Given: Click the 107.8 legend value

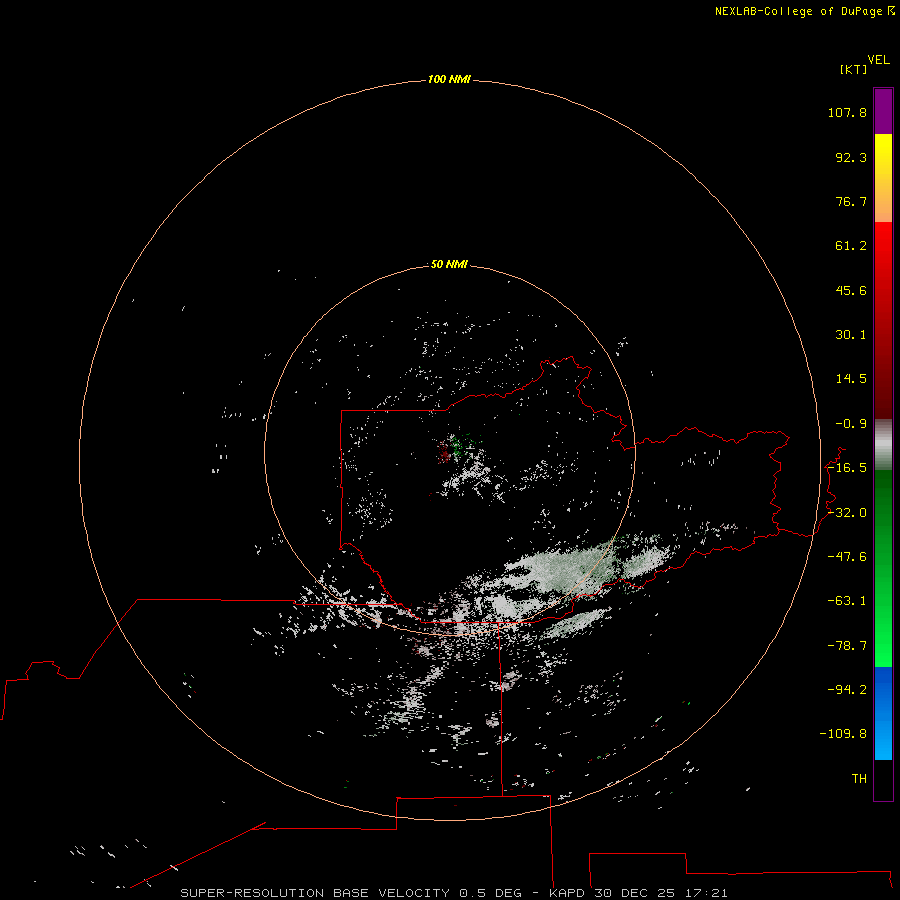Looking at the screenshot, I should (x=847, y=112).
